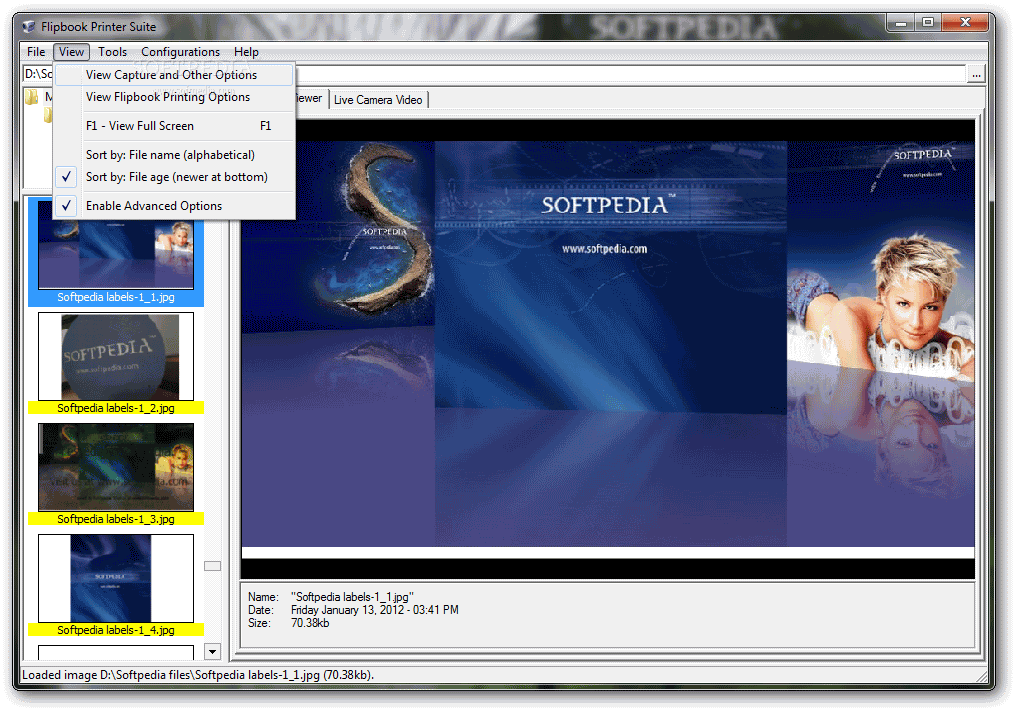Click the Flipbook Printer Suite title icon

coord(29,27)
